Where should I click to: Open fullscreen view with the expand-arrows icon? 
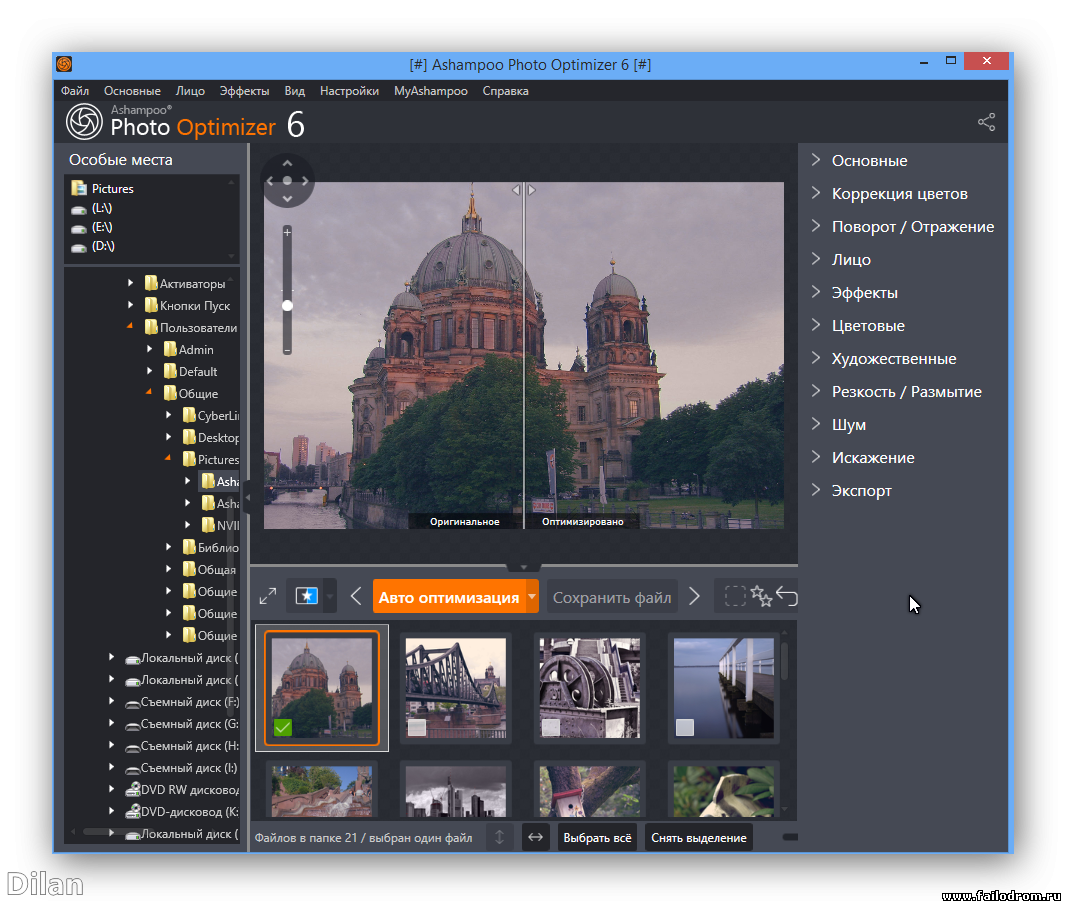[x=268, y=596]
